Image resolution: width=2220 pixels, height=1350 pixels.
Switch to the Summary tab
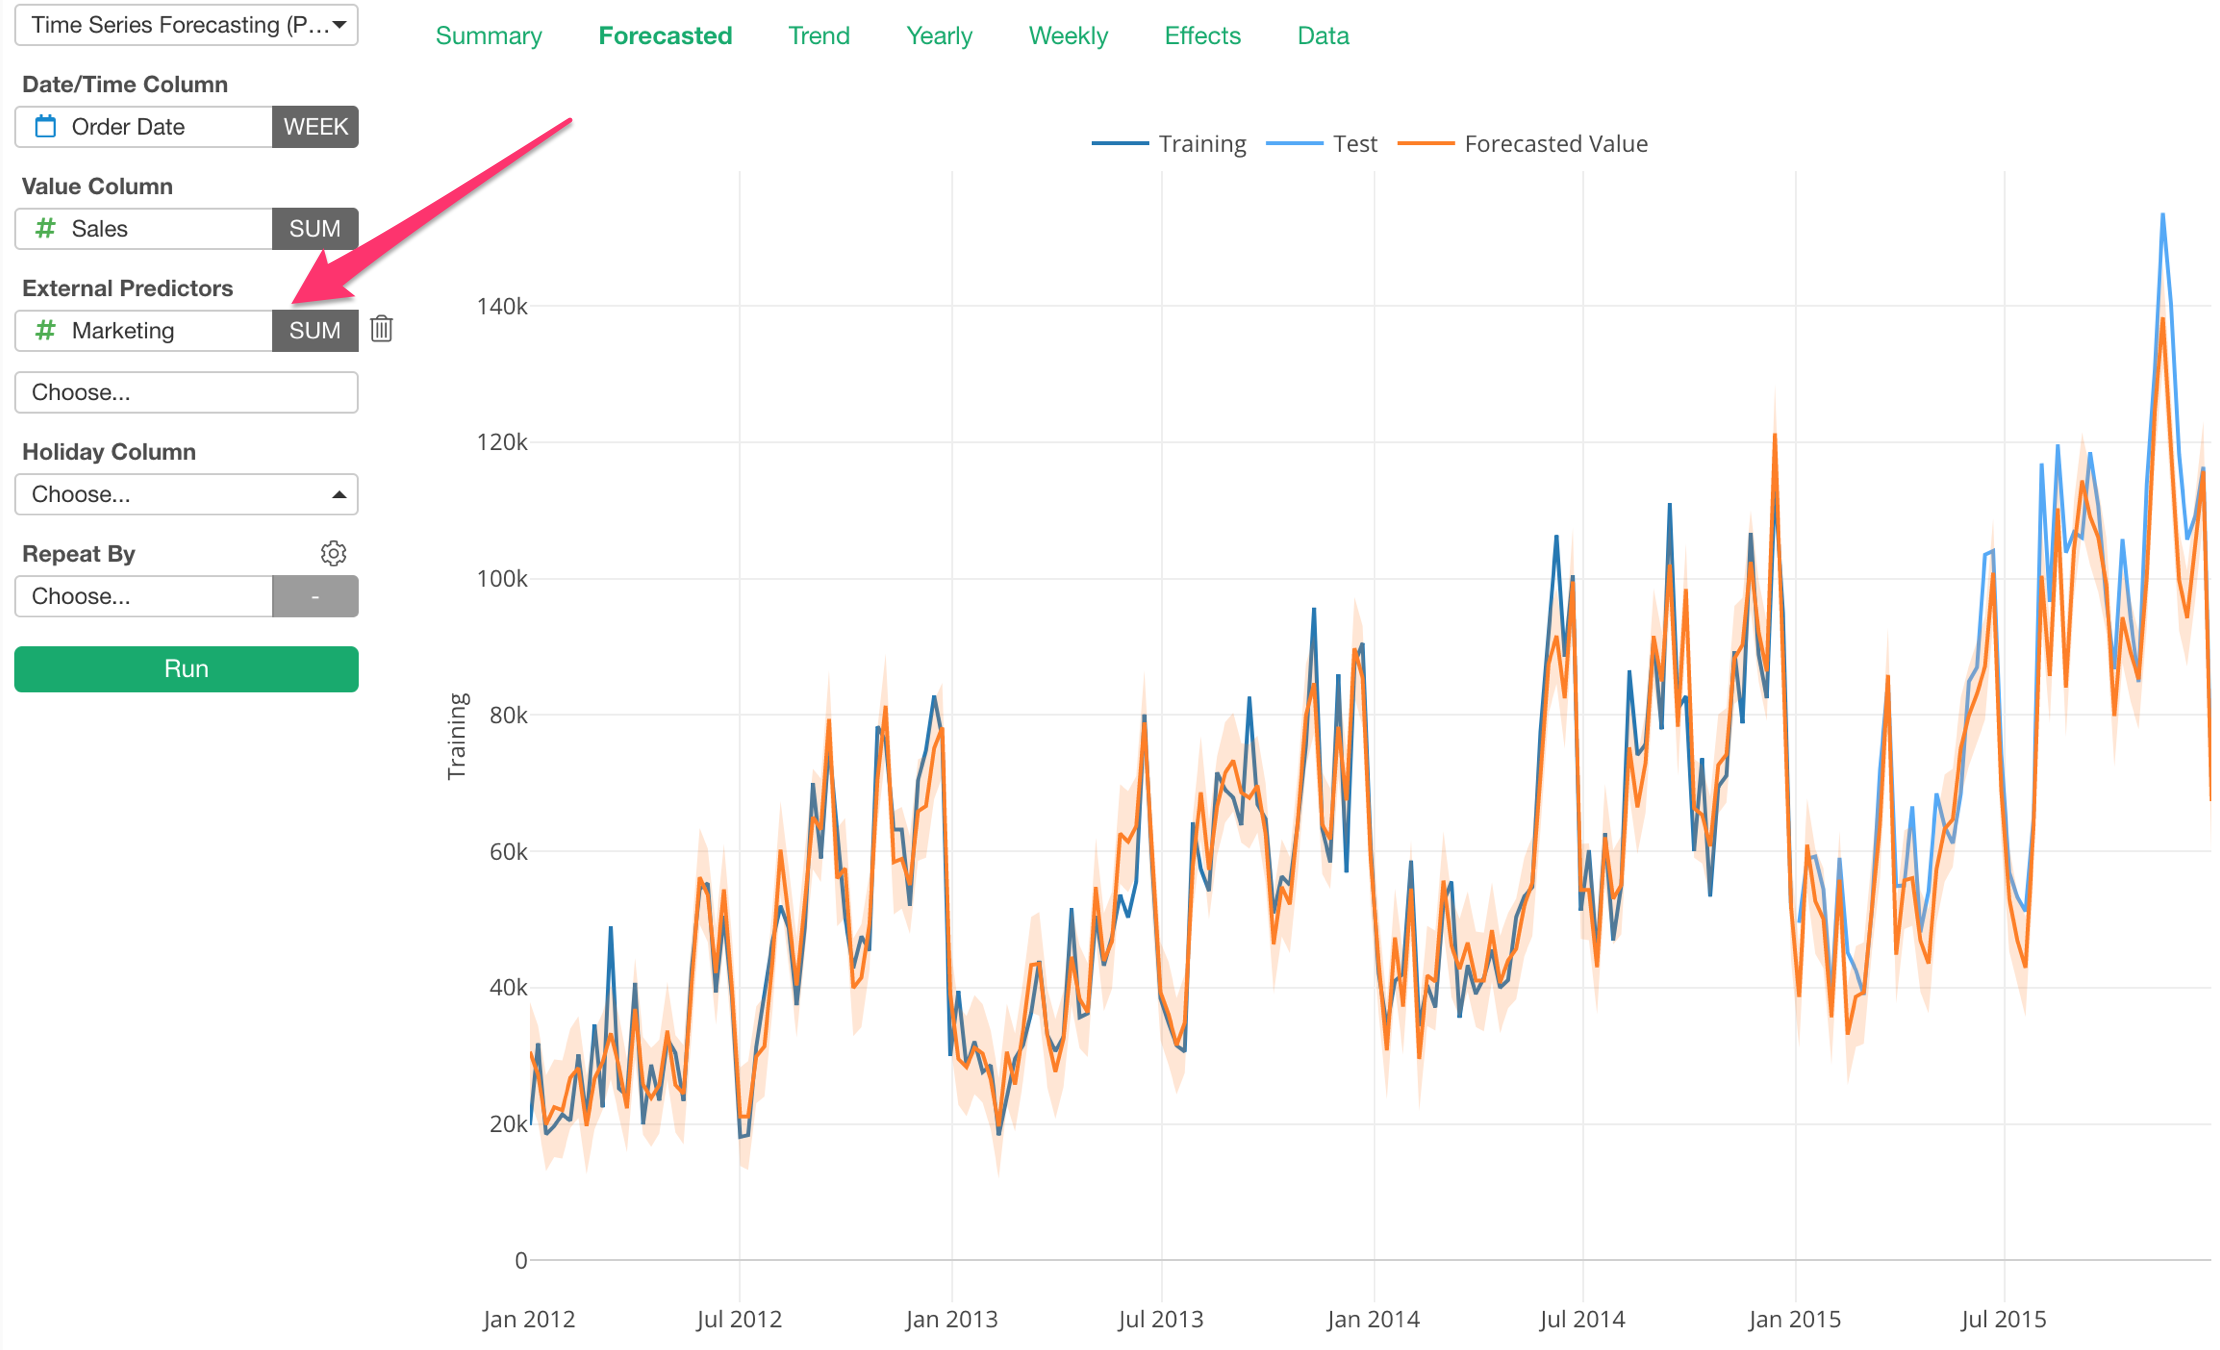coord(488,36)
